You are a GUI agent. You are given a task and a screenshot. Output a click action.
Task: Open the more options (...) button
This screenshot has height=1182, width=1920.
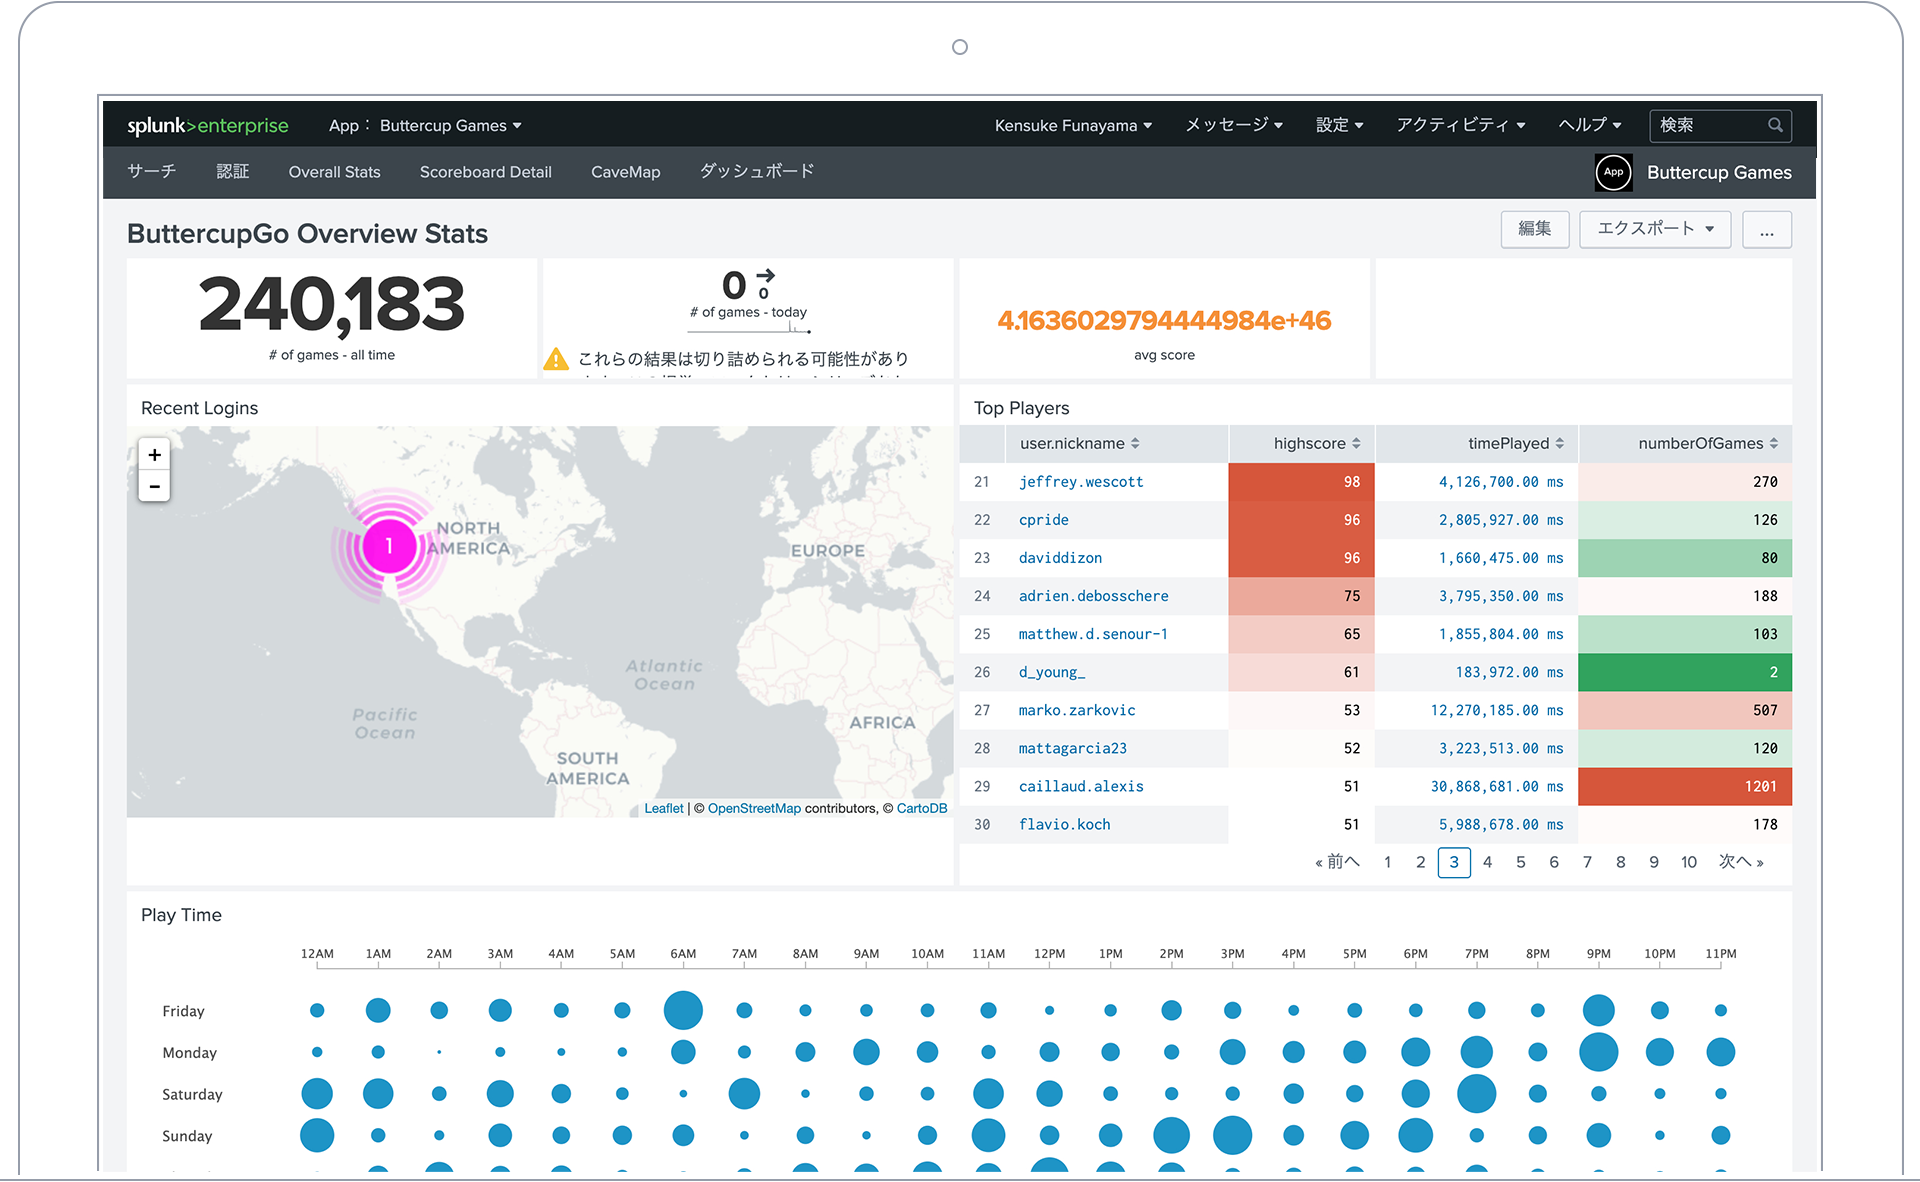[1767, 229]
